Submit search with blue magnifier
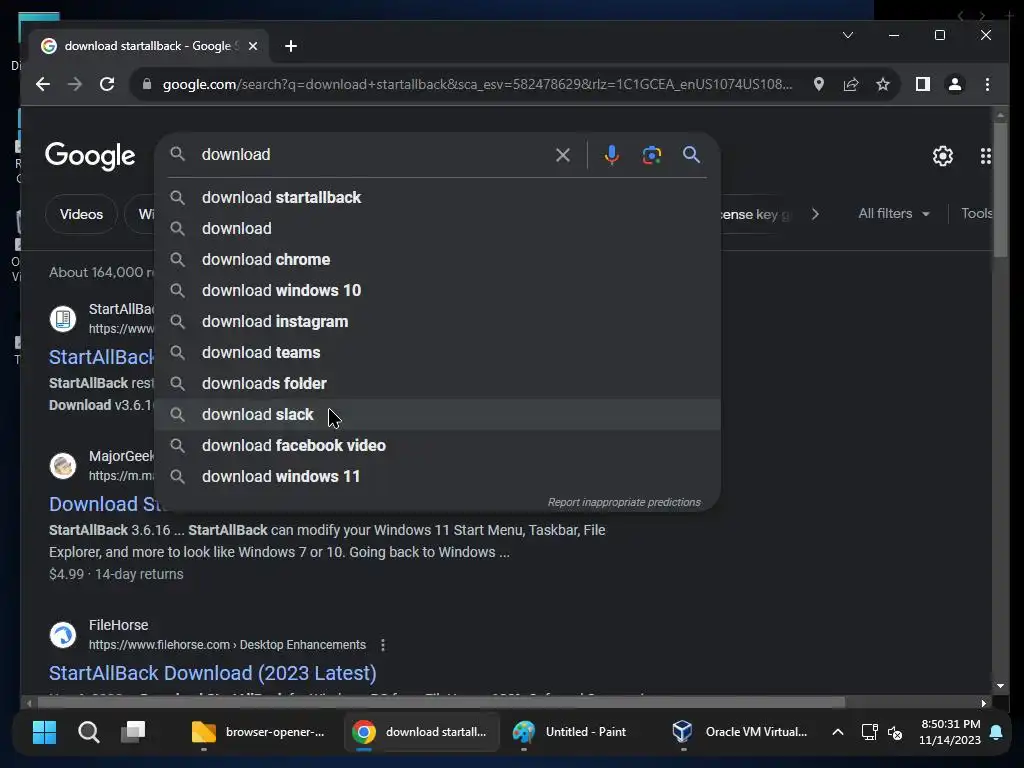 pyautogui.click(x=691, y=155)
